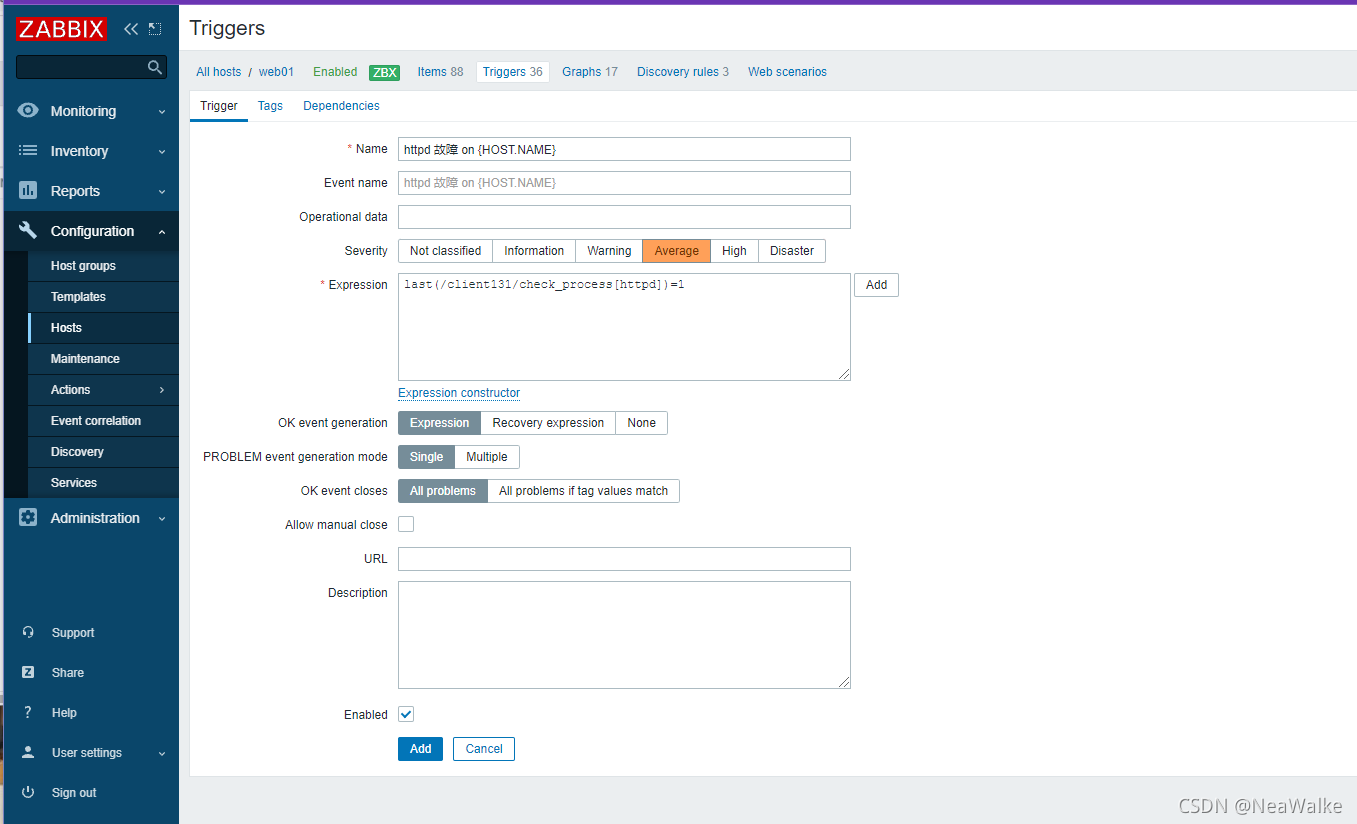This screenshot has width=1357, height=824.
Task: Uncheck the Enabled checkbox
Action: pos(406,714)
